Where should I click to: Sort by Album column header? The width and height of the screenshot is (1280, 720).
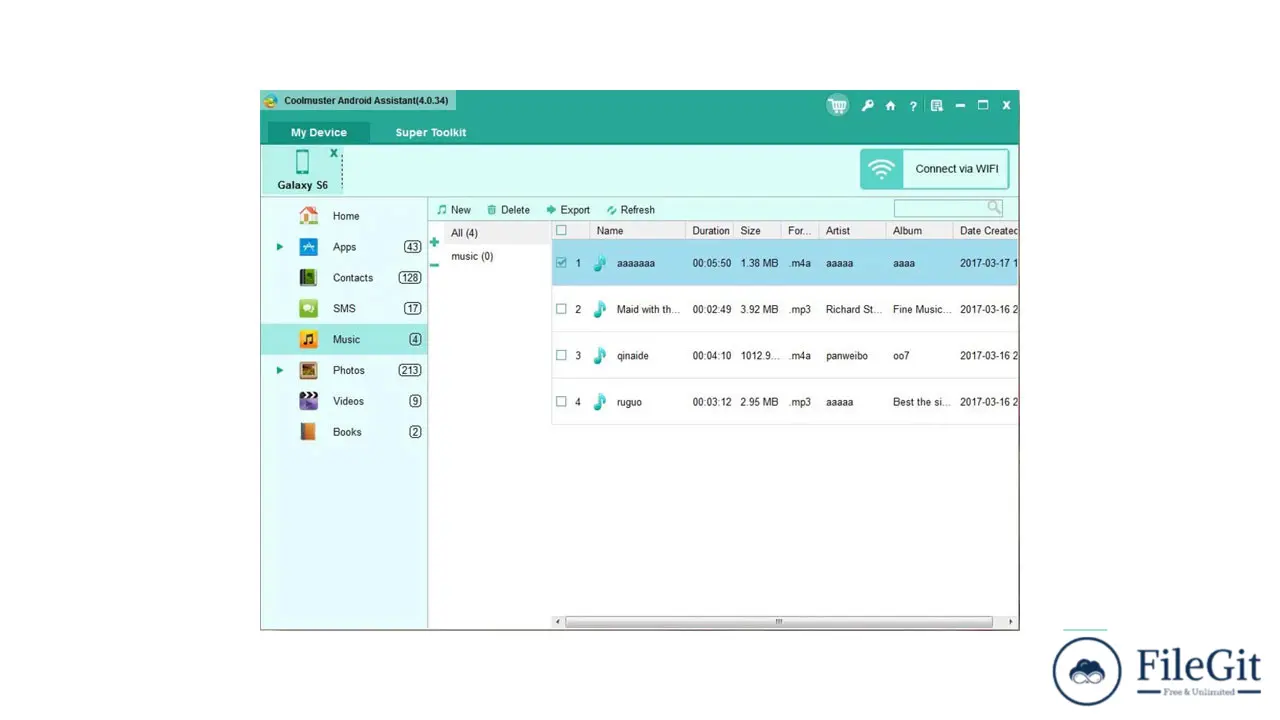[x=919, y=231]
